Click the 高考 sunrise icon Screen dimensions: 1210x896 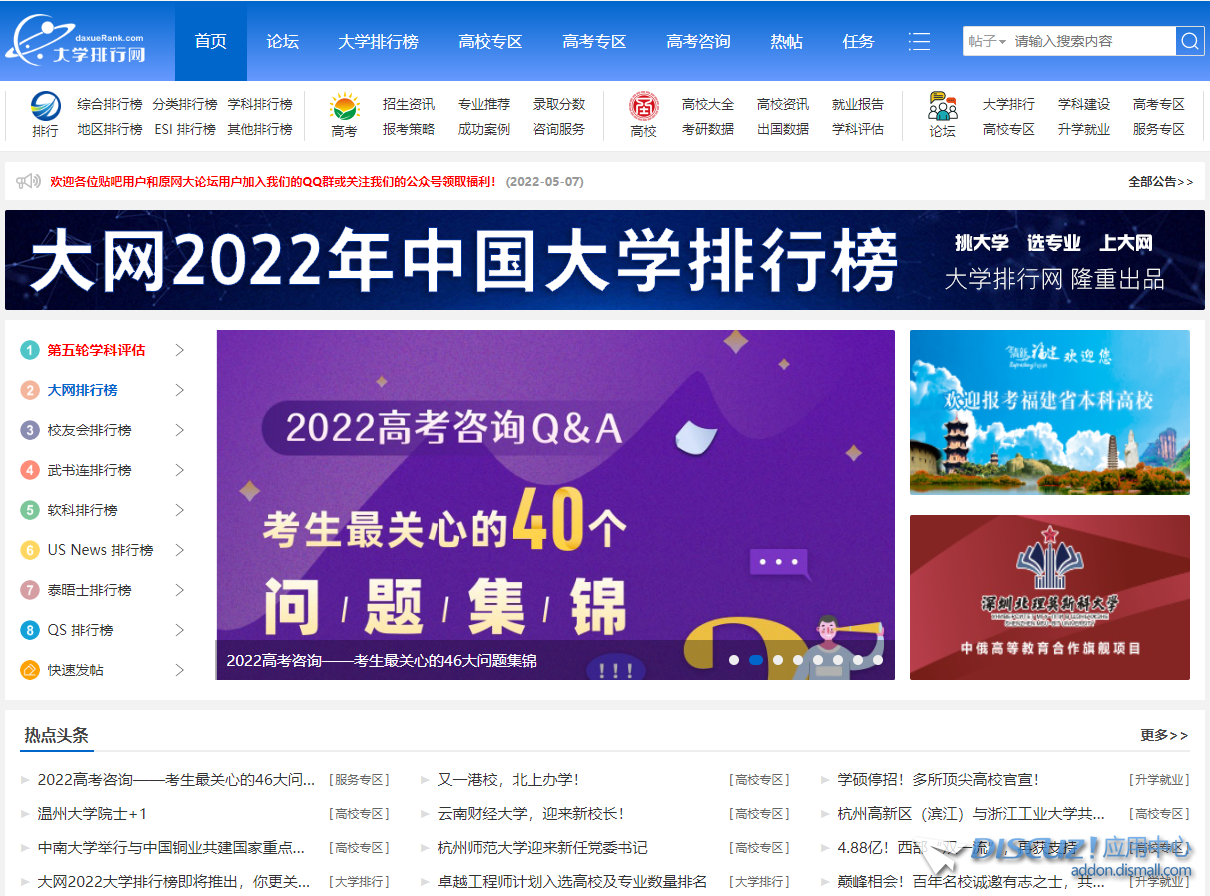click(x=344, y=106)
